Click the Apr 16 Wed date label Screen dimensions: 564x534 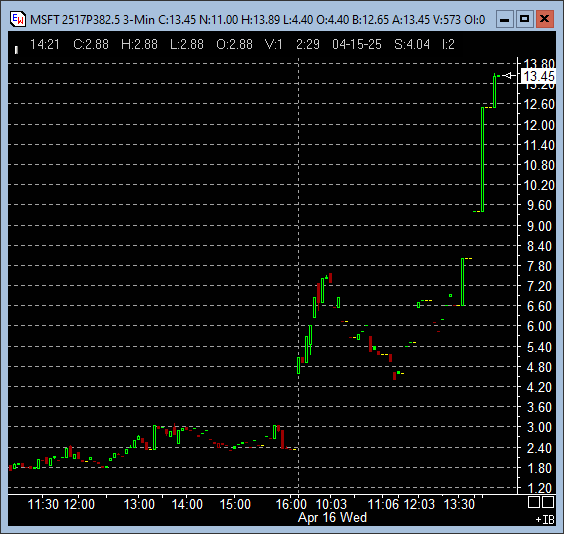(332, 517)
